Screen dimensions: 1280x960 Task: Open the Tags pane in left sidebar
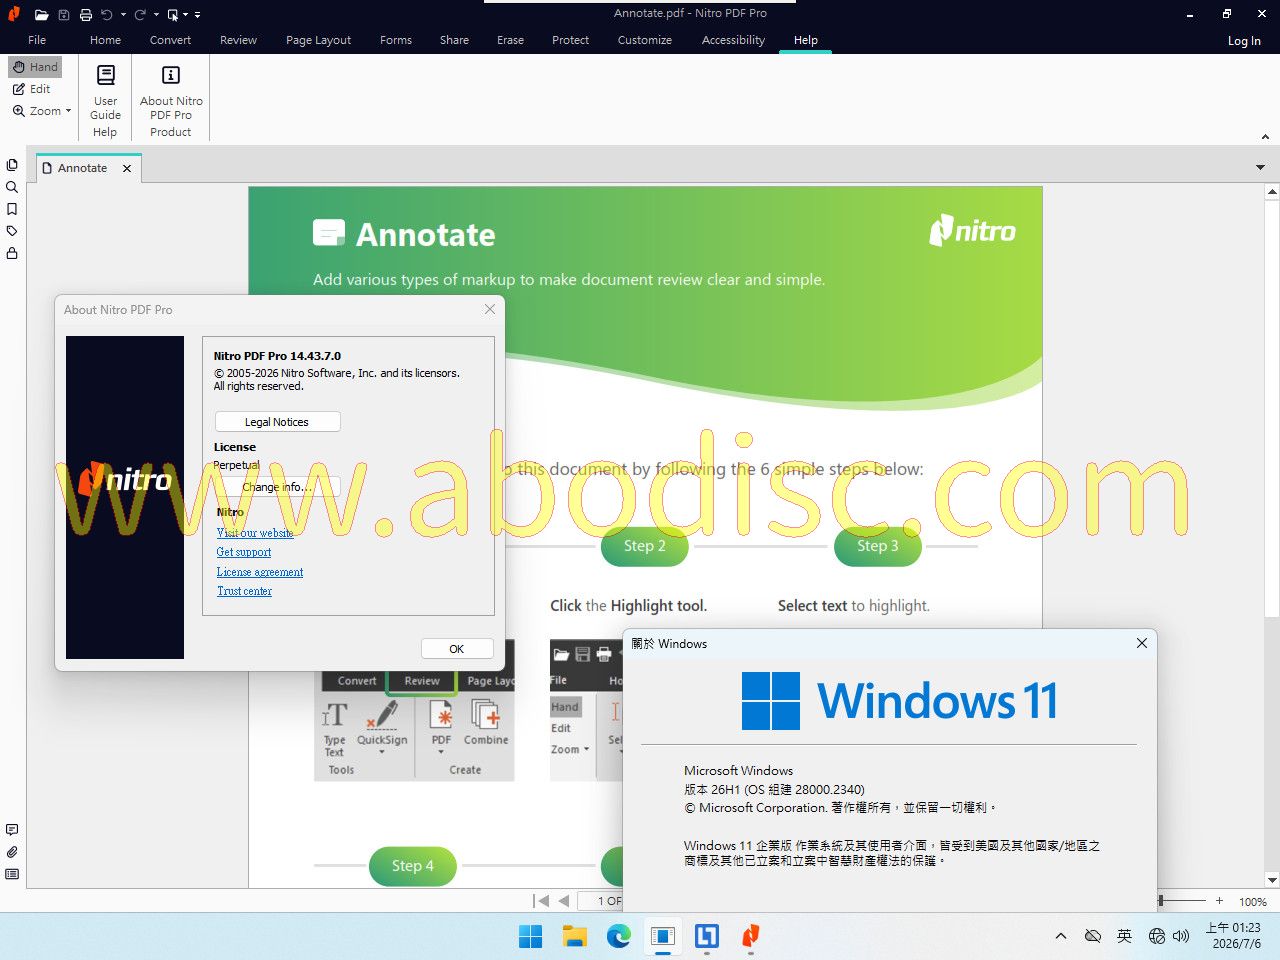tap(12, 231)
